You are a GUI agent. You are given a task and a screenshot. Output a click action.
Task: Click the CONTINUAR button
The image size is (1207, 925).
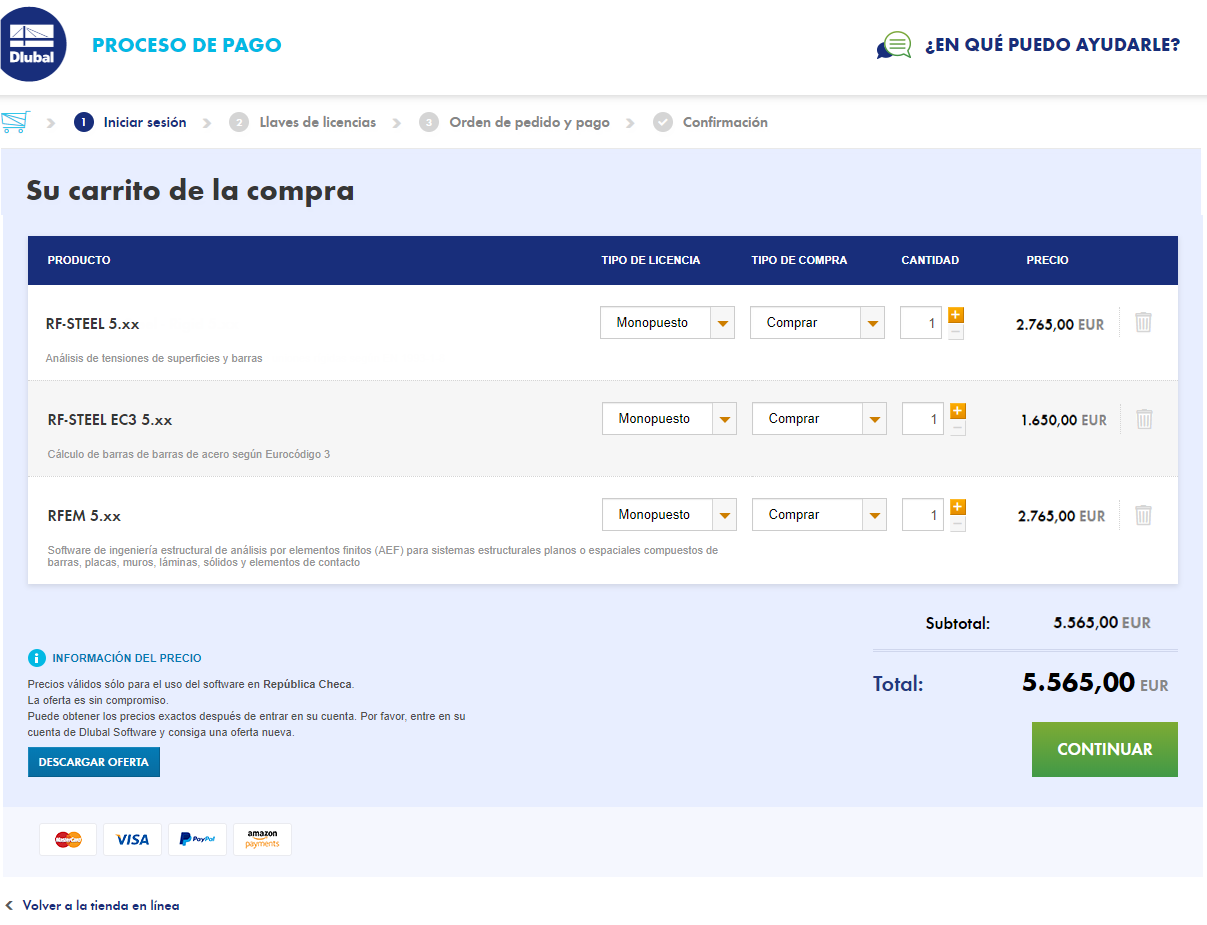click(x=1105, y=749)
